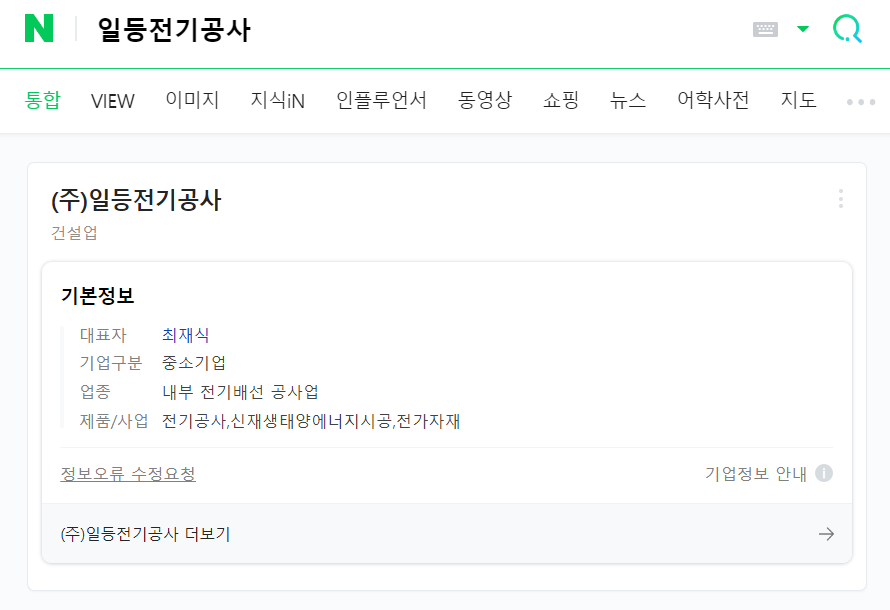The height and width of the screenshot is (610, 890).
Task: Open the 뉴스 tab
Action: (628, 100)
